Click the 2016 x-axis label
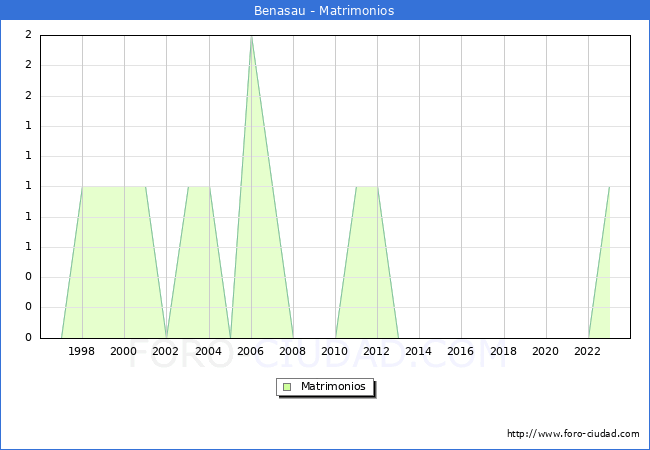 point(461,351)
